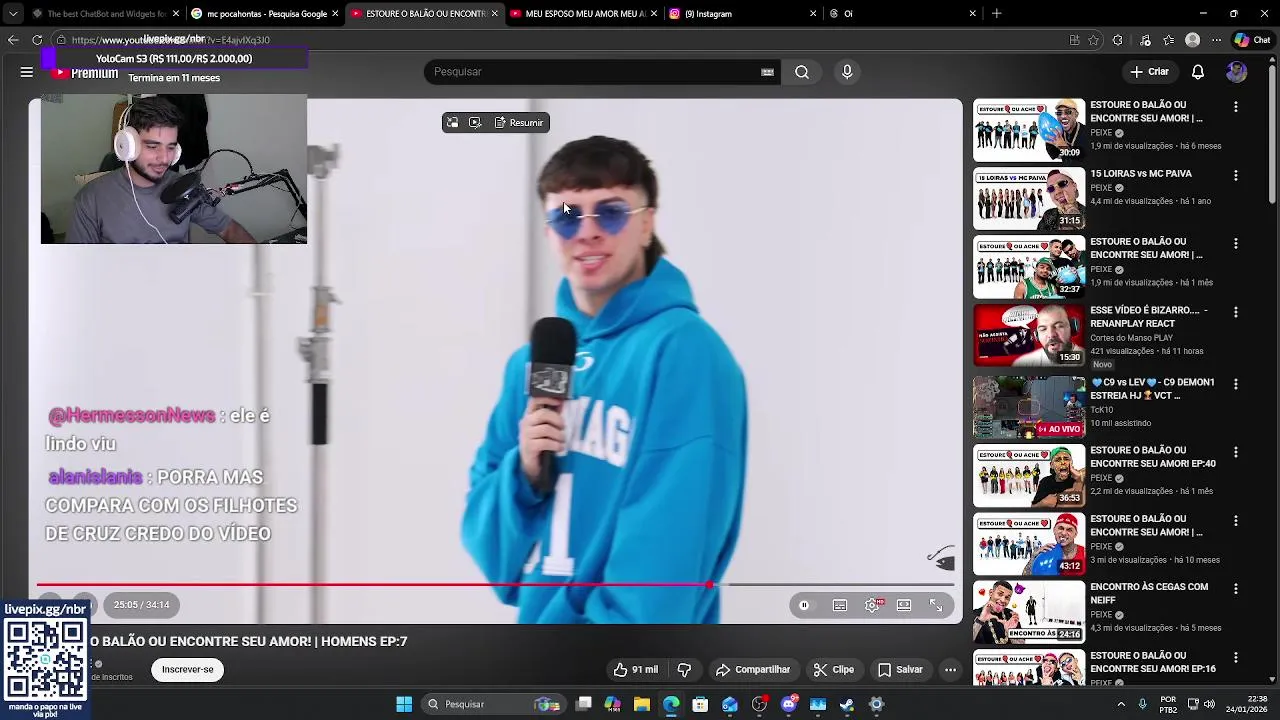The image size is (1280, 720).
Task: Open the C9 vs LEV live thumbnail
Action: [1029, 407]
